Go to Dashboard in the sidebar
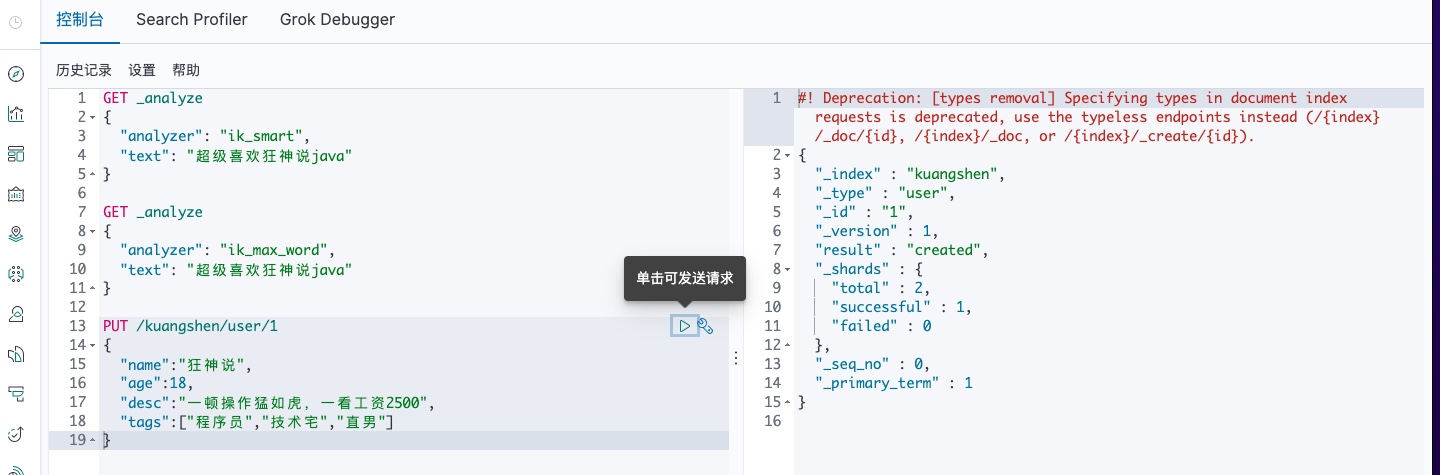This screenshot has width=1440, height=475. pos(16,154)
